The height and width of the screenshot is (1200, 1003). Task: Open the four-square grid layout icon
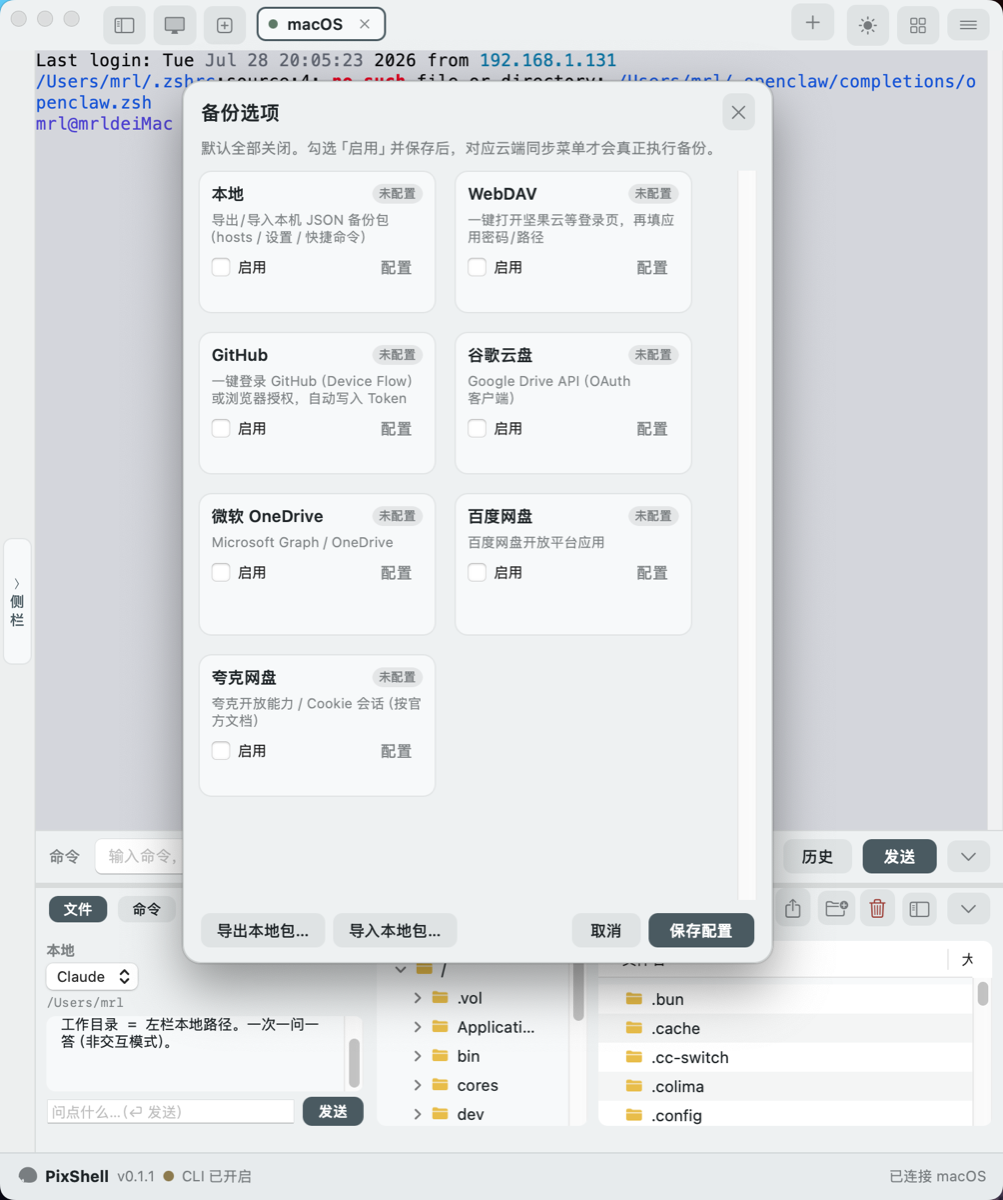917,25
